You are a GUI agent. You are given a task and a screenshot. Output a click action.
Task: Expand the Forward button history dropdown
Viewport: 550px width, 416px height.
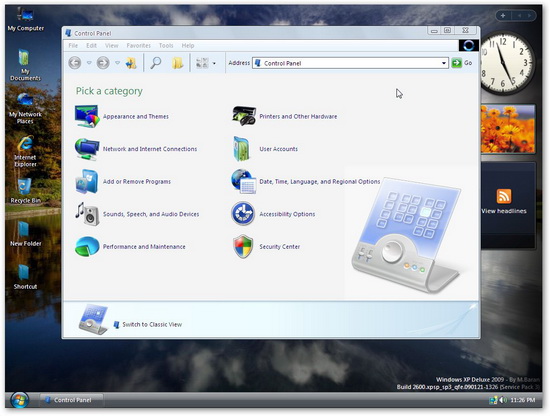click(x=118, y=63)
